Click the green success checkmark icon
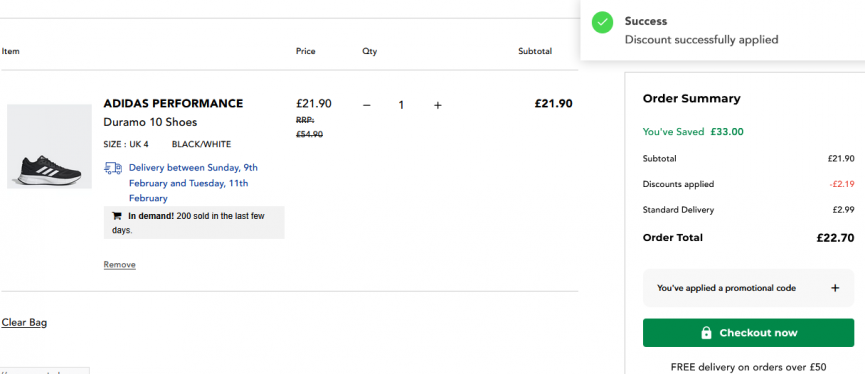This screenshot has height=374, width=865. [602, 23]
